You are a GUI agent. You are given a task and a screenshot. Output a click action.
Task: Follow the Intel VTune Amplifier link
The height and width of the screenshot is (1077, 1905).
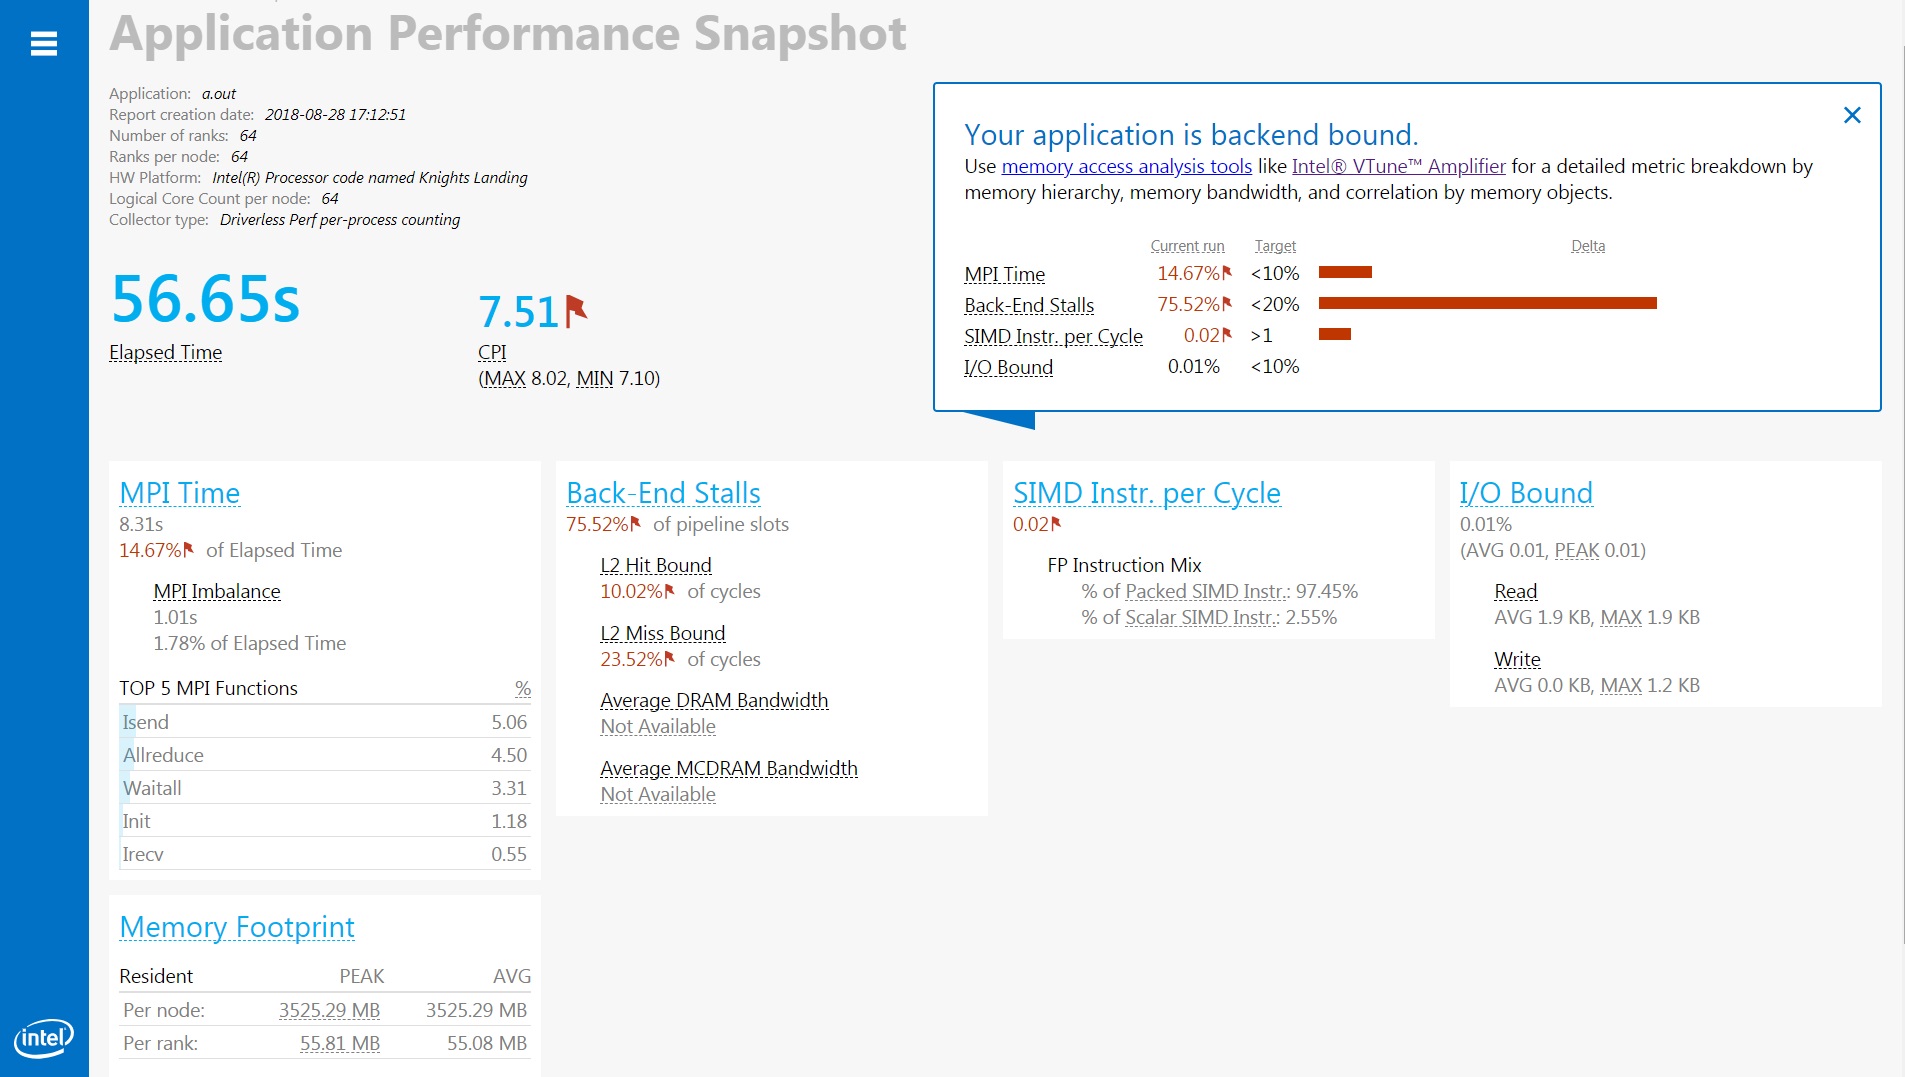1398,166
